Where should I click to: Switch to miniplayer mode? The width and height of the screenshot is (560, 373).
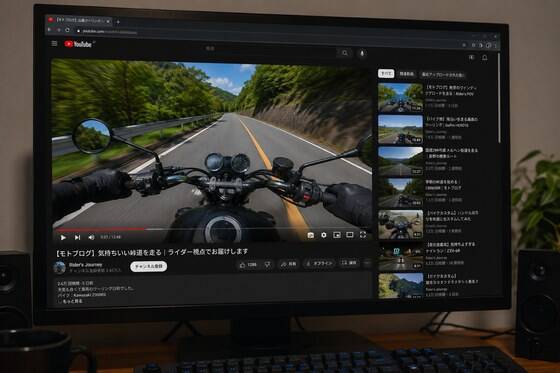[x=336, y=235]
